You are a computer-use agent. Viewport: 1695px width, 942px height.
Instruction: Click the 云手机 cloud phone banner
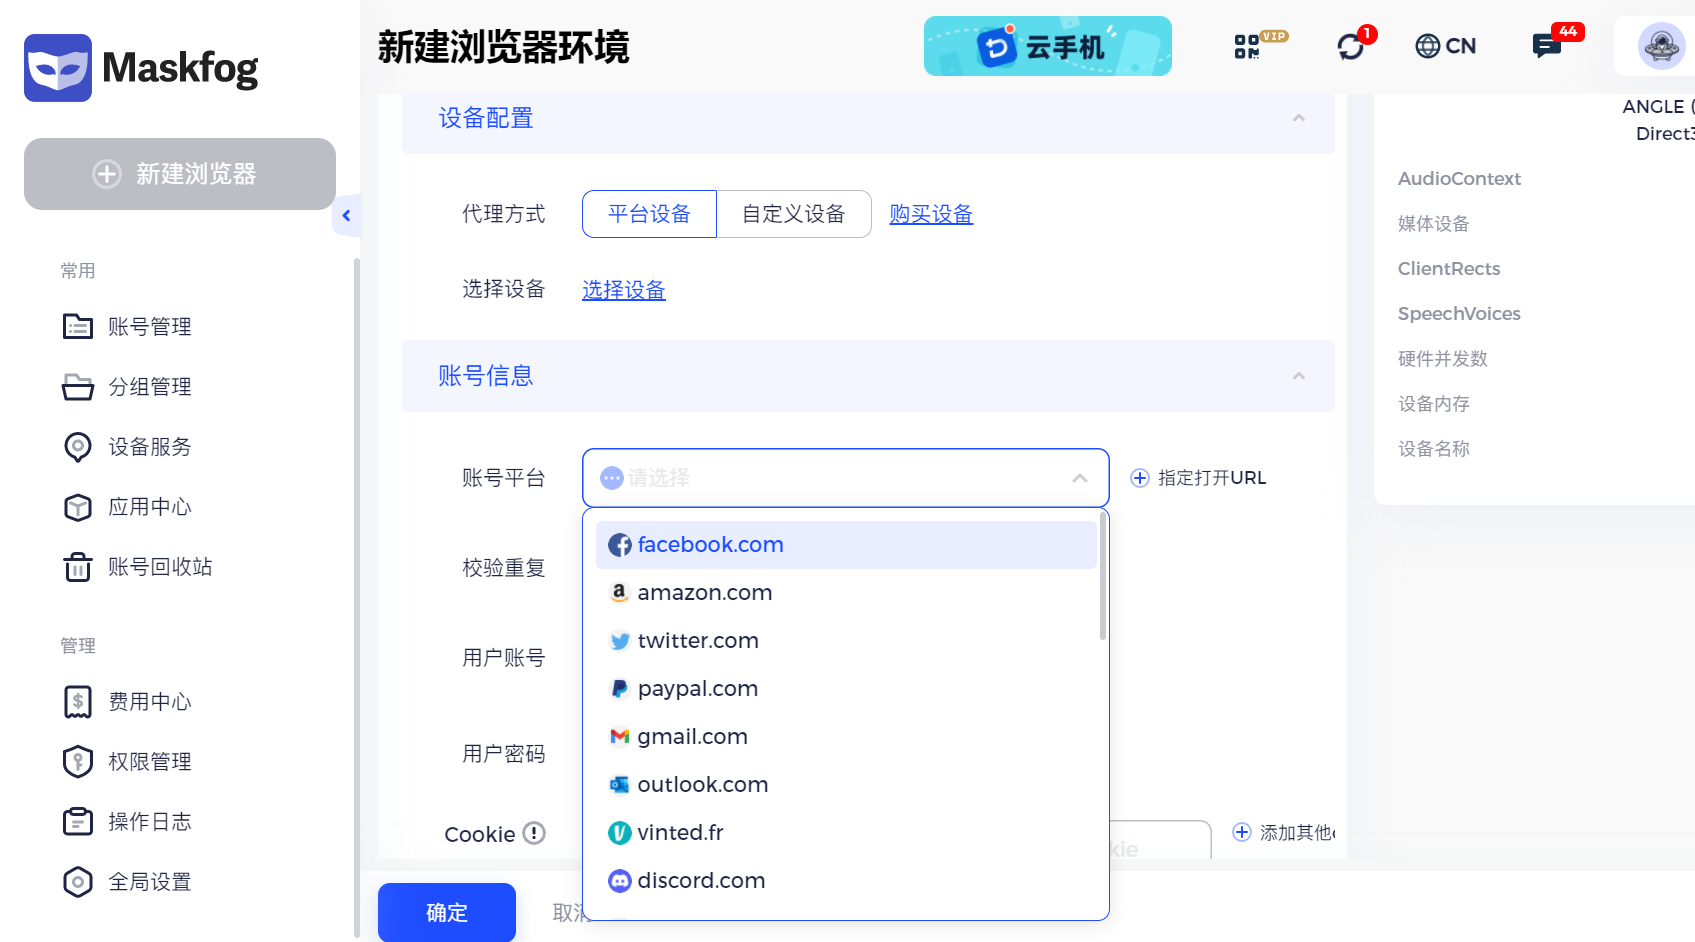1047,46
